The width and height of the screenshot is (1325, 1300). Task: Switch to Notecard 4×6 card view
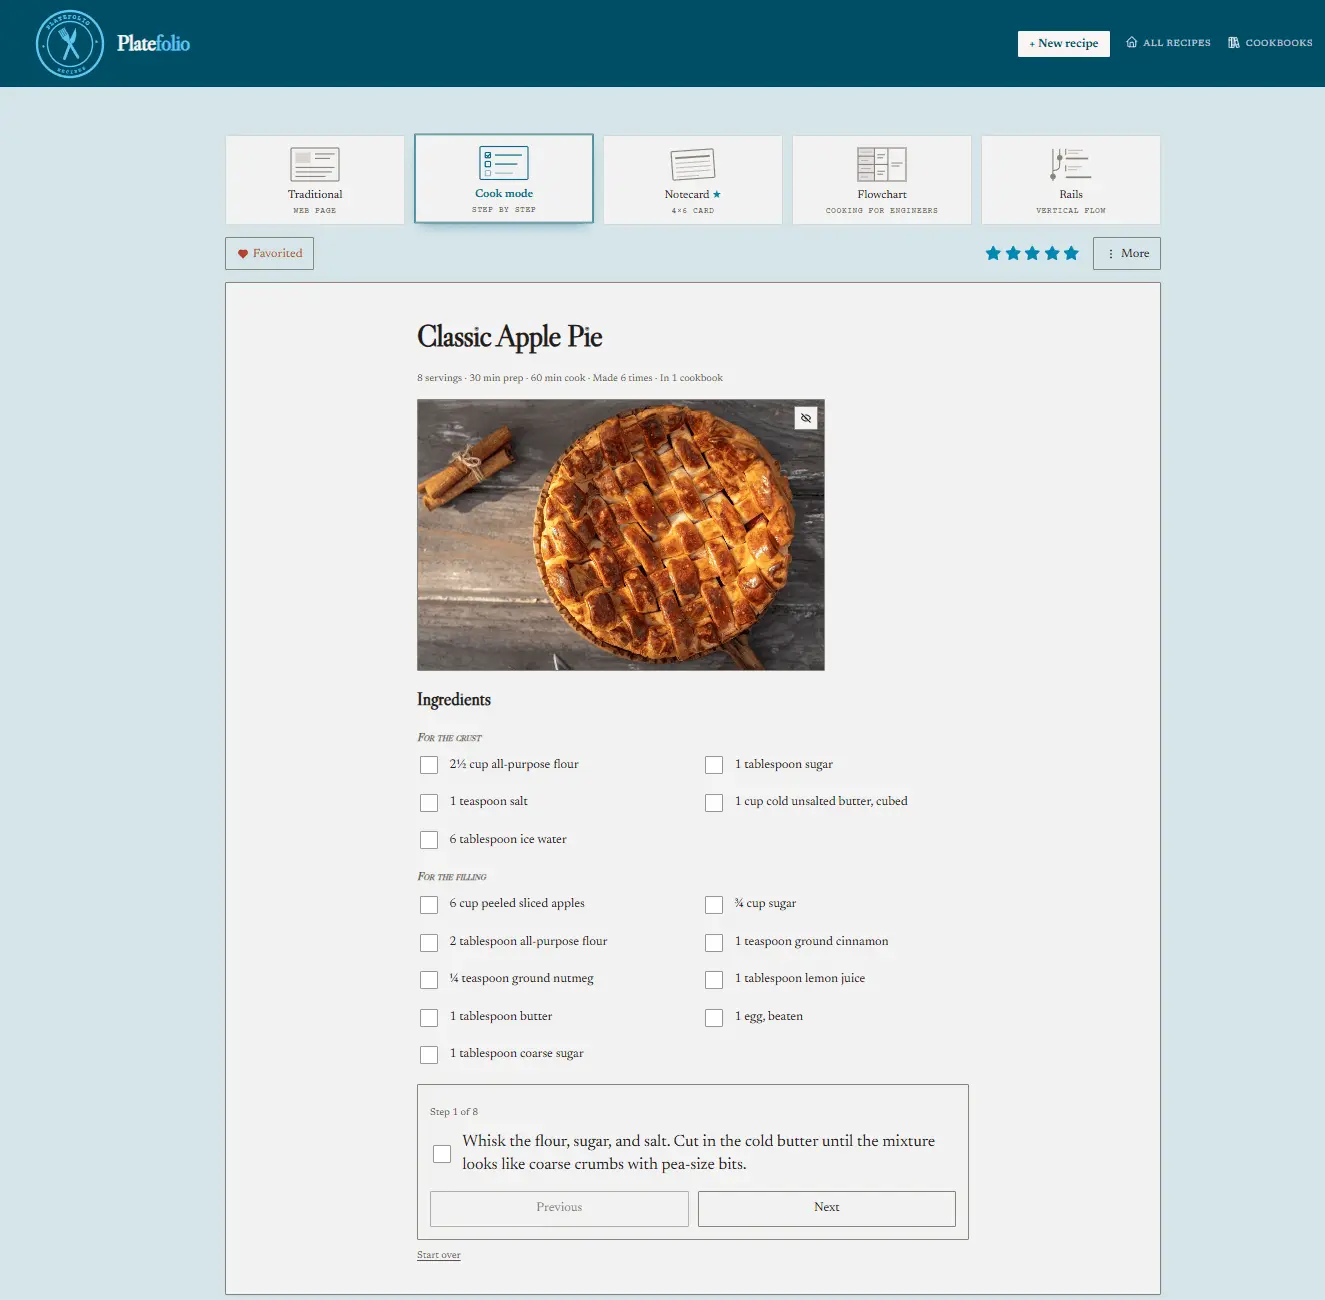(693, 180)
